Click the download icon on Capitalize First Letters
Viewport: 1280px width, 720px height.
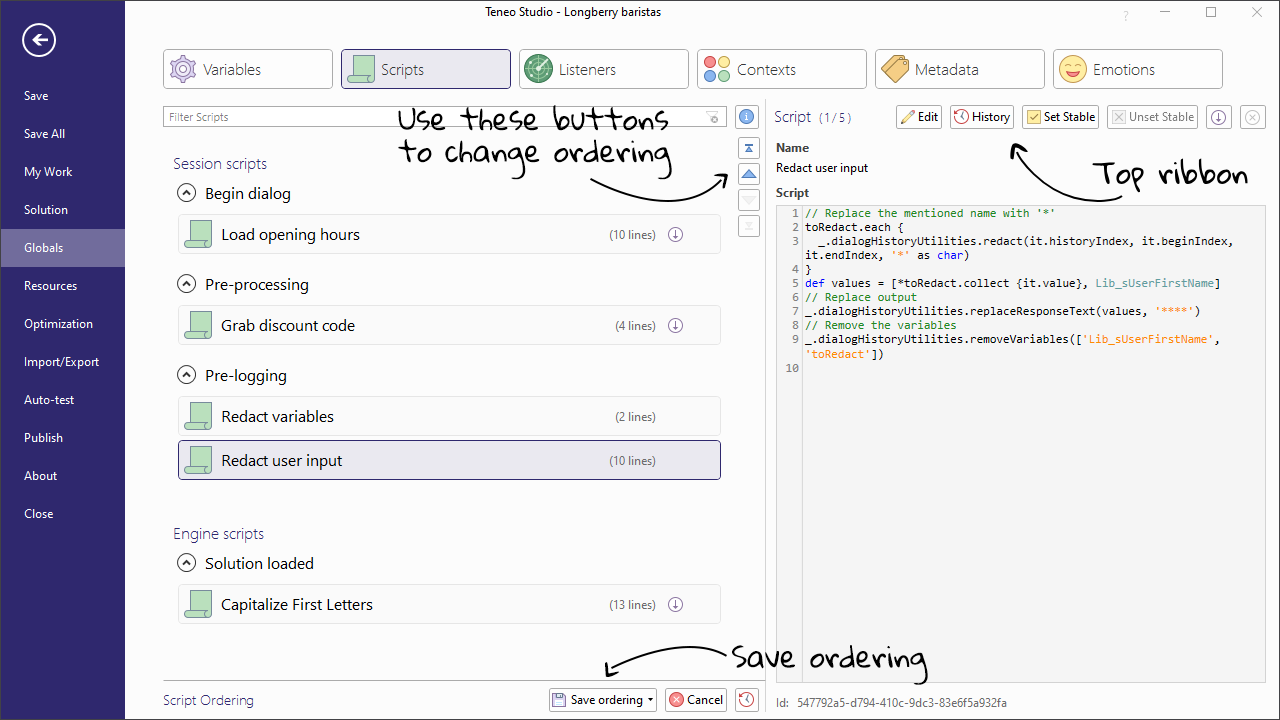click(x=675, y=604)
